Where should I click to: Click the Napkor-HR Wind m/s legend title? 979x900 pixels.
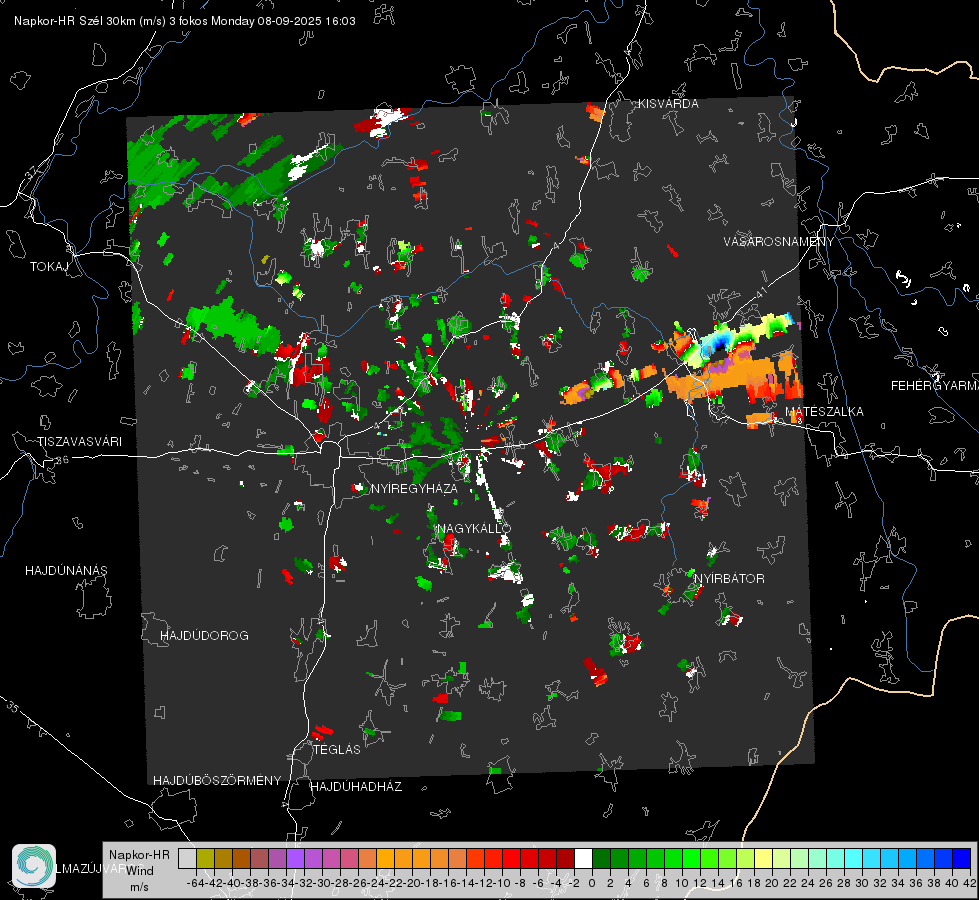point(139,870)
